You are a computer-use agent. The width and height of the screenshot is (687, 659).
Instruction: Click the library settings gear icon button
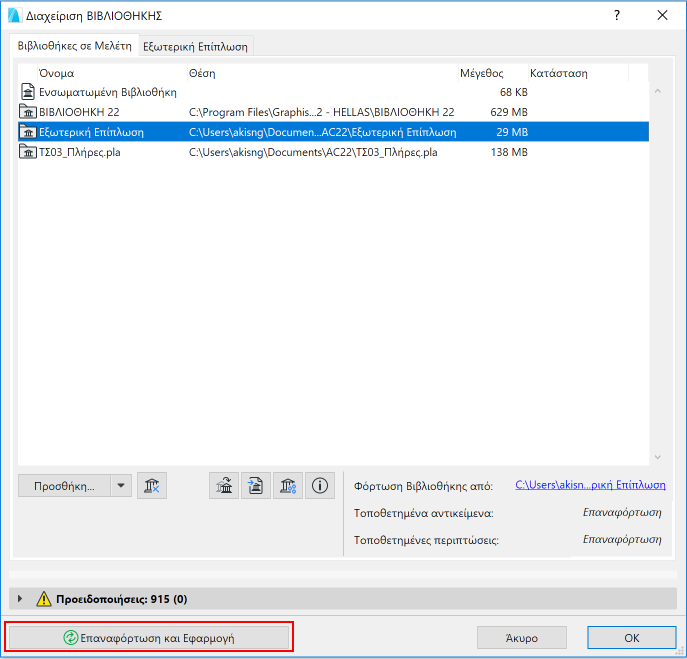(x=288, y=485)
